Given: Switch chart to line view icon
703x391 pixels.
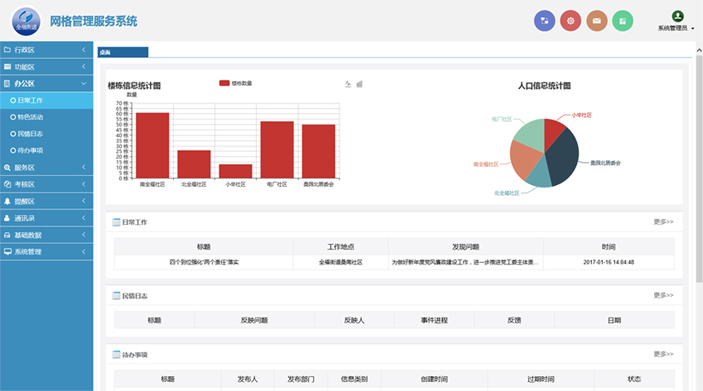Looking at the screenshot, I should (348, 84).
